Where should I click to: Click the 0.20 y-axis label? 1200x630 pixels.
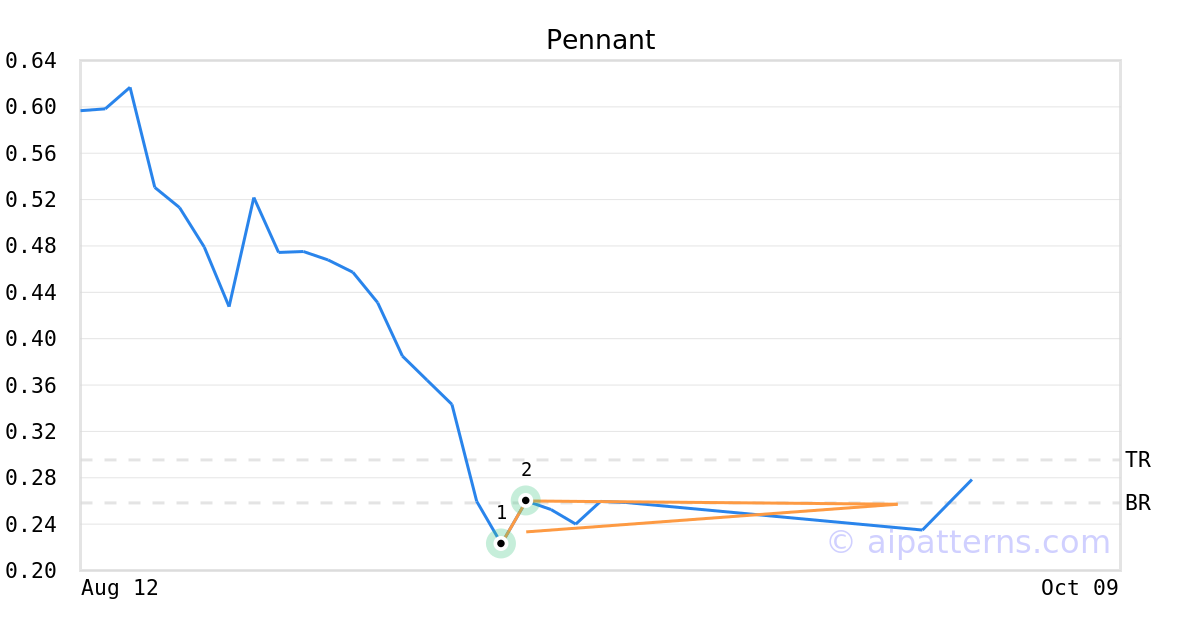30,571
